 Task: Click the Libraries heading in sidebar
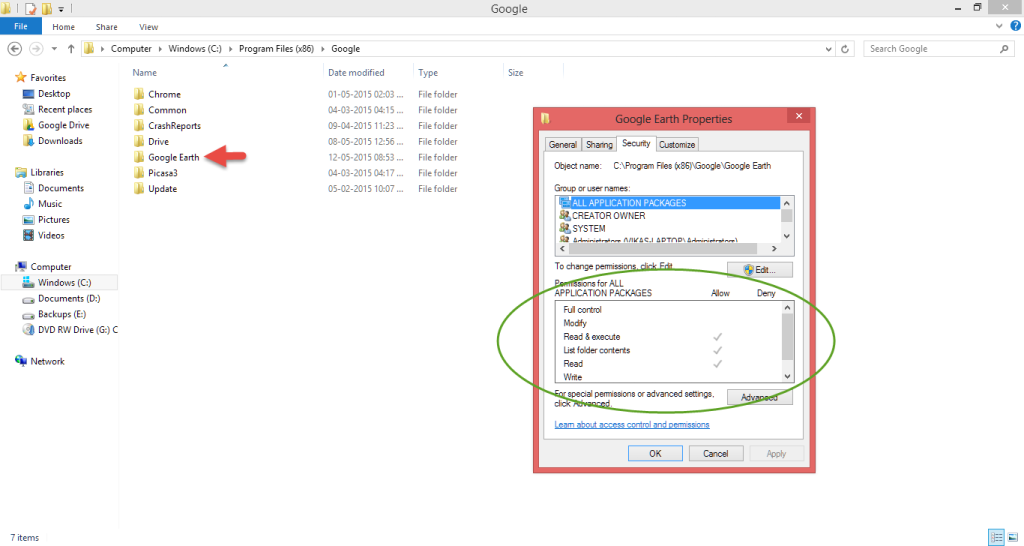[47, 172]
